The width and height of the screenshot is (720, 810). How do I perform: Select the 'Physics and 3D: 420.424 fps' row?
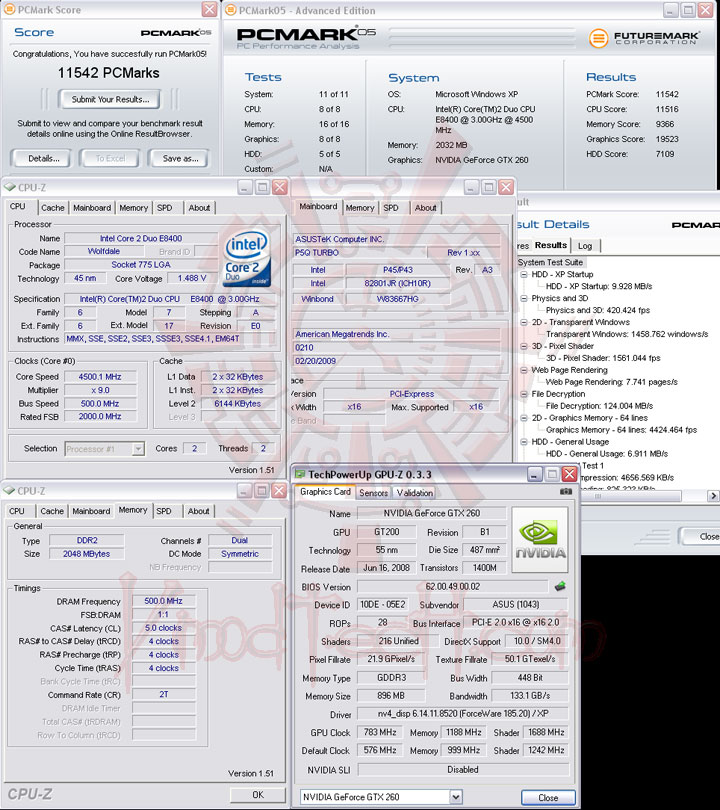[598, 310]
